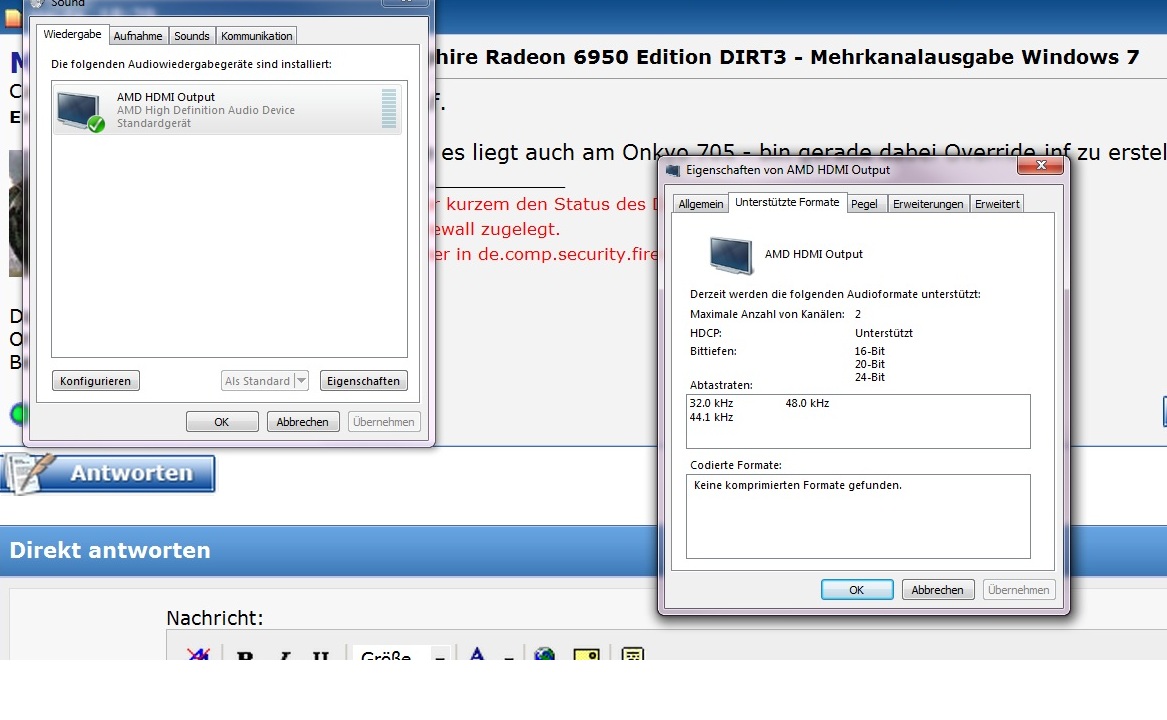
Task: Select the AMD HDMI Output playback device
Action: tap(227, 109)
